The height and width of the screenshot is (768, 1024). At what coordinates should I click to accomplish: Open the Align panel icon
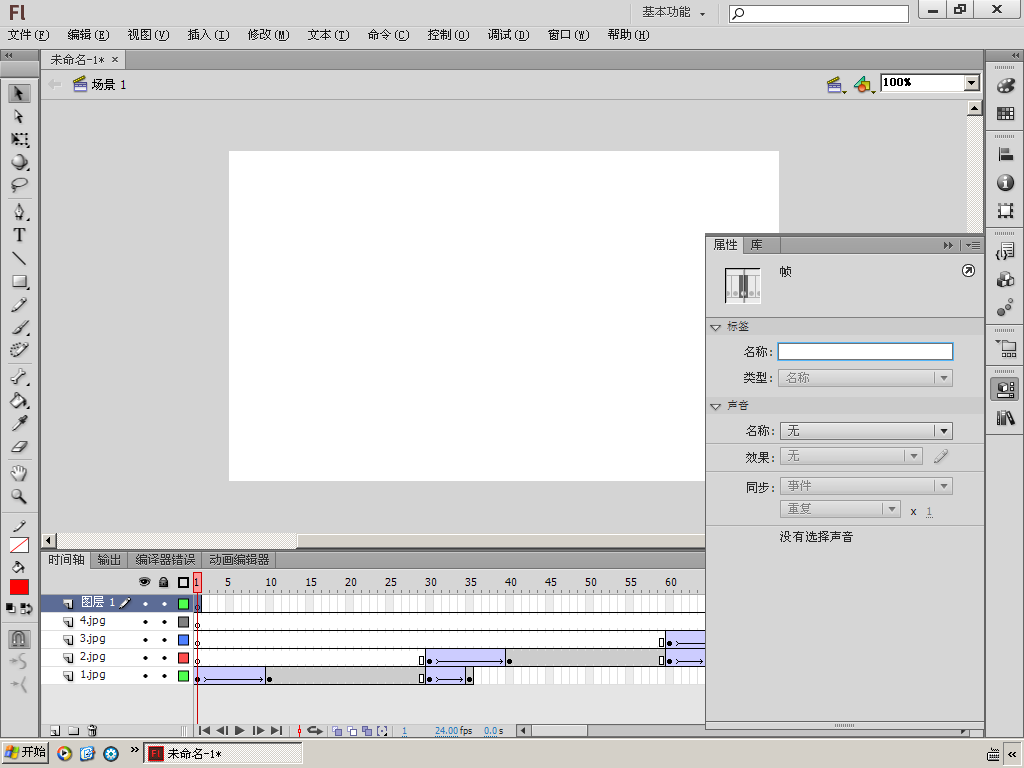(1006, 155)
